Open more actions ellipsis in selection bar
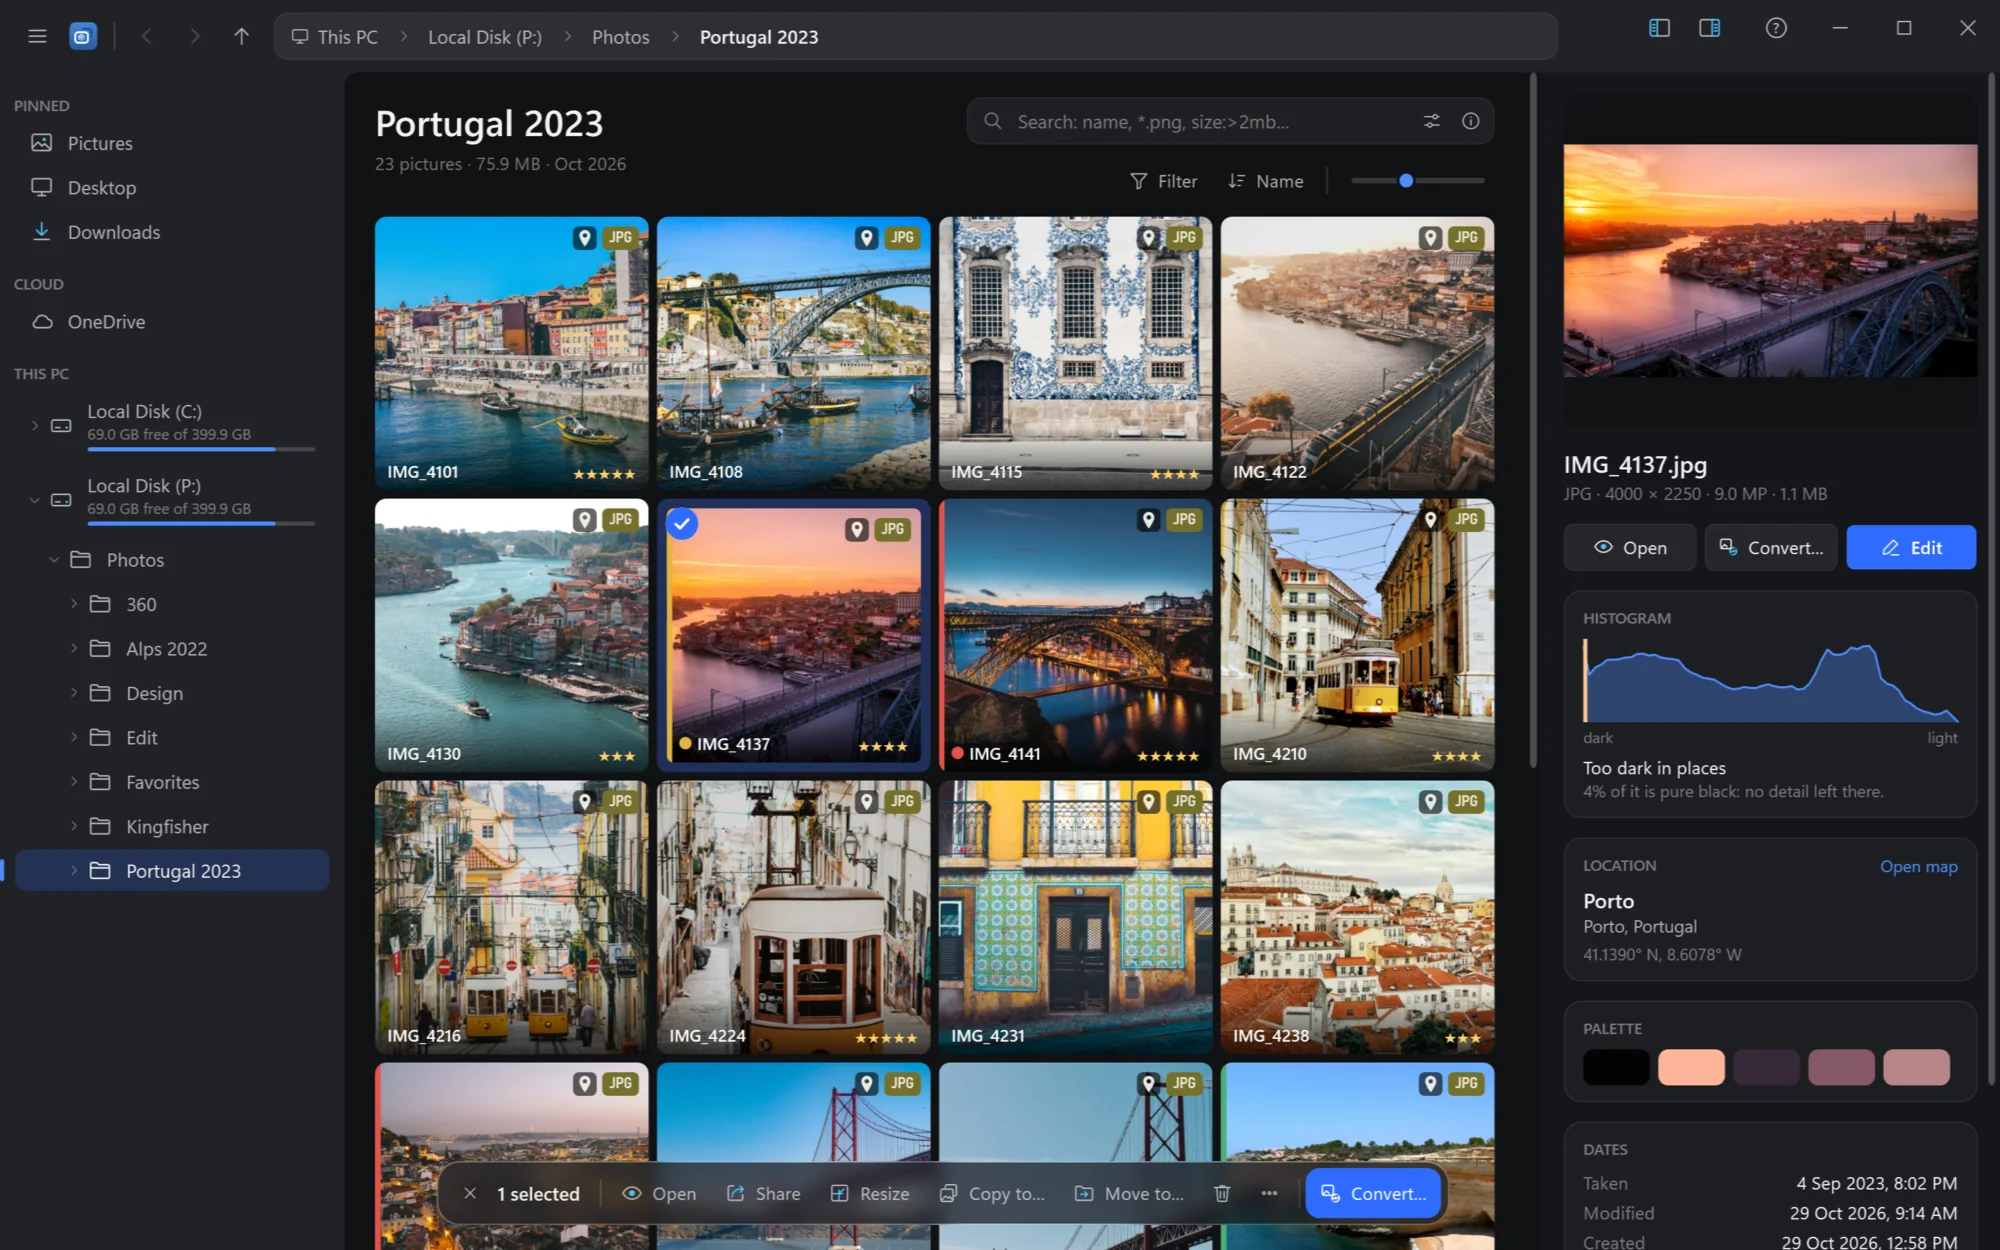Viewport: 2000px width, 1250px height. coord(1269,1193)
